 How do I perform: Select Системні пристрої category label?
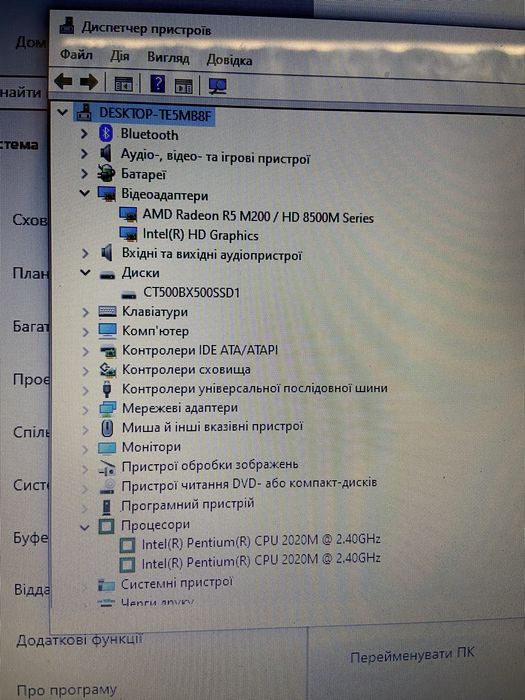click(177, 583)
